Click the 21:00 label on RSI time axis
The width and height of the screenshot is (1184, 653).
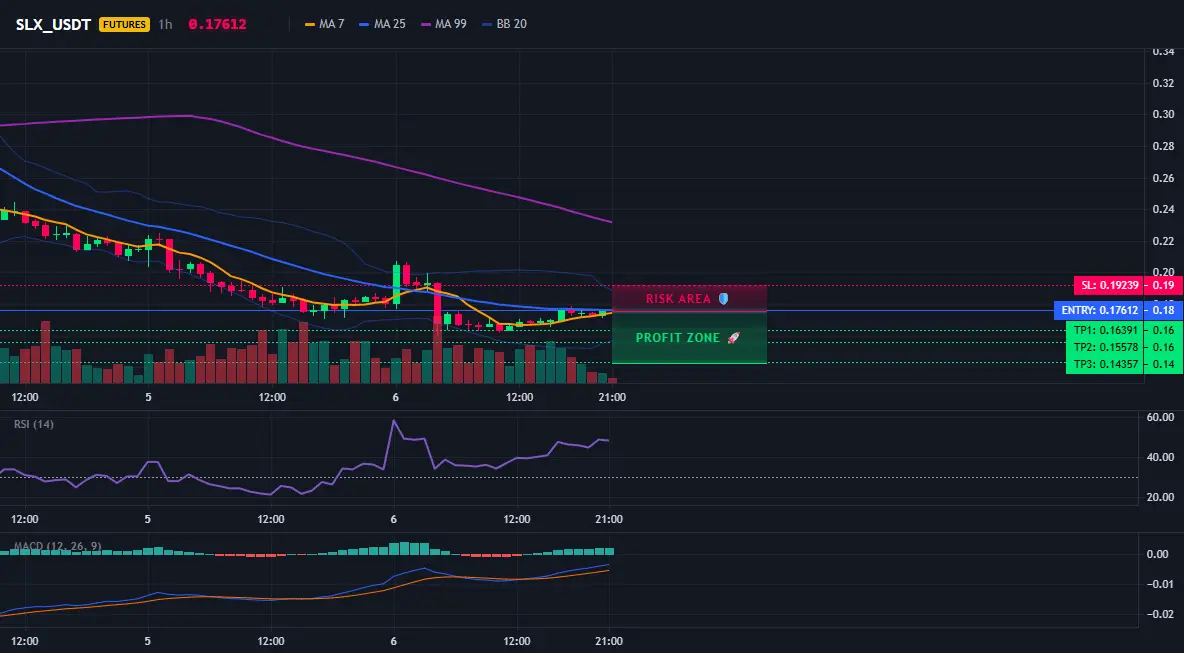pyautogui.click(x=609, y=519)
